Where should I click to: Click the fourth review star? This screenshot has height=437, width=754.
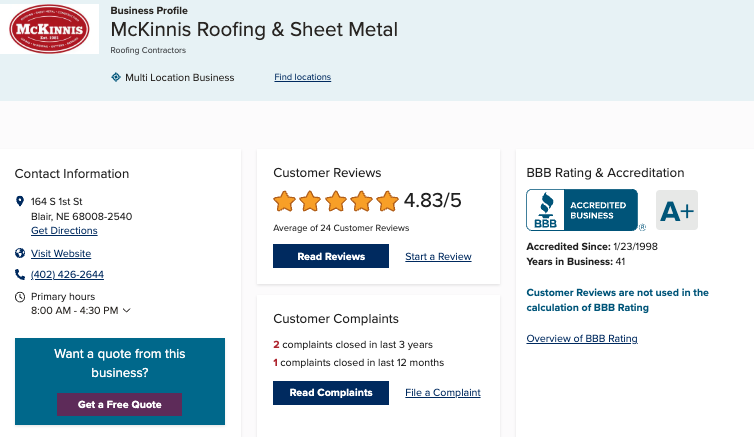[362, 201]
